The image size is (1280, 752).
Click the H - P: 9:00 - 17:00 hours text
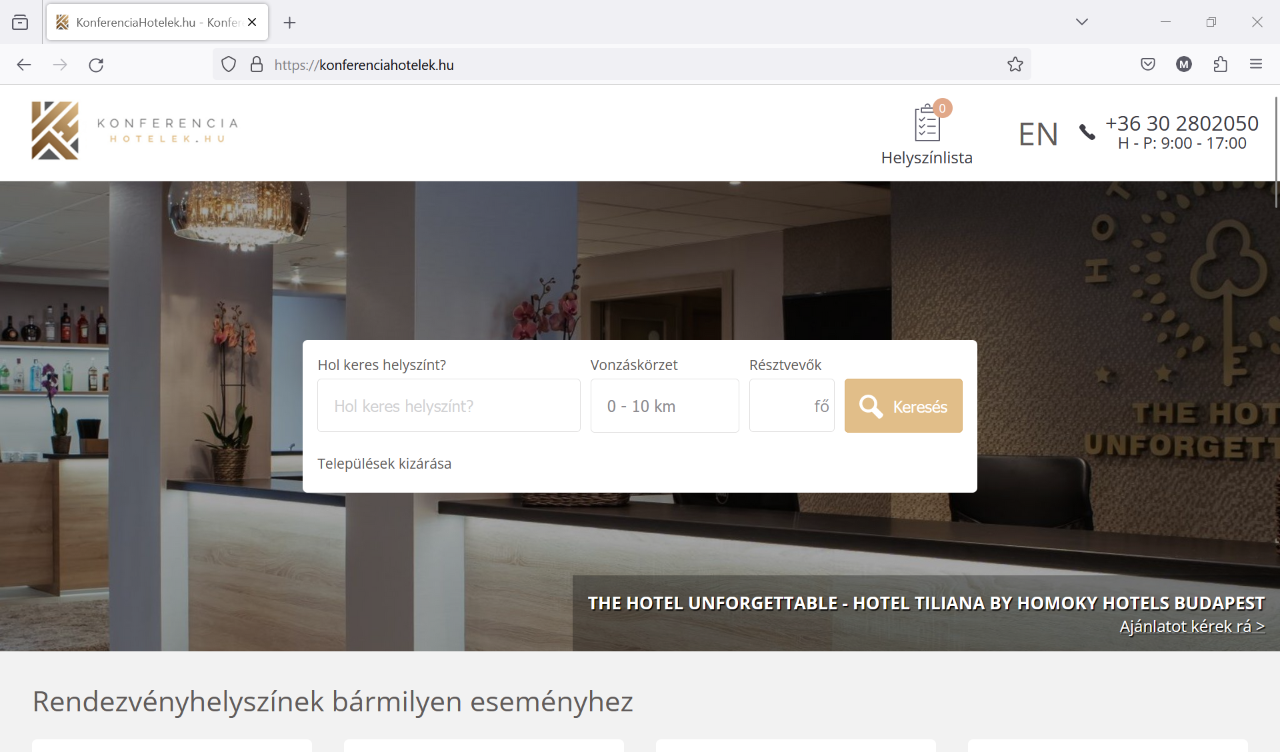click(1182, 143)
